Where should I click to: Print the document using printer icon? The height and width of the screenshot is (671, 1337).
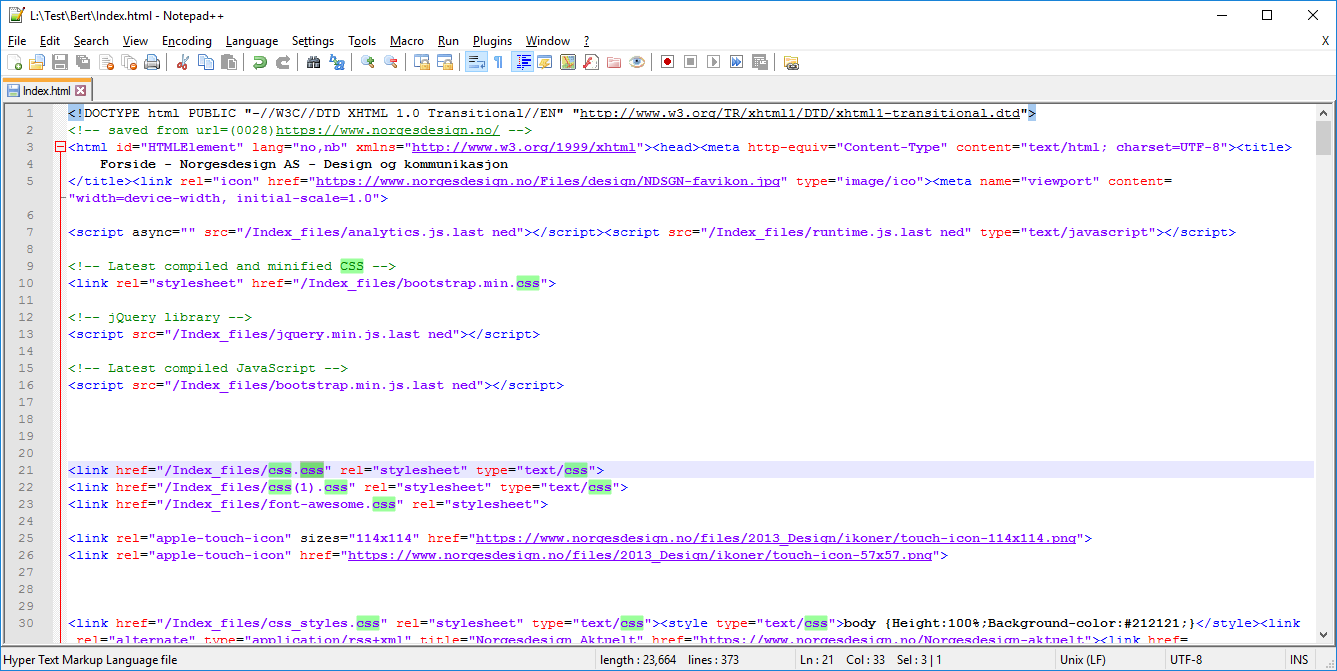(x=152, y=62)
